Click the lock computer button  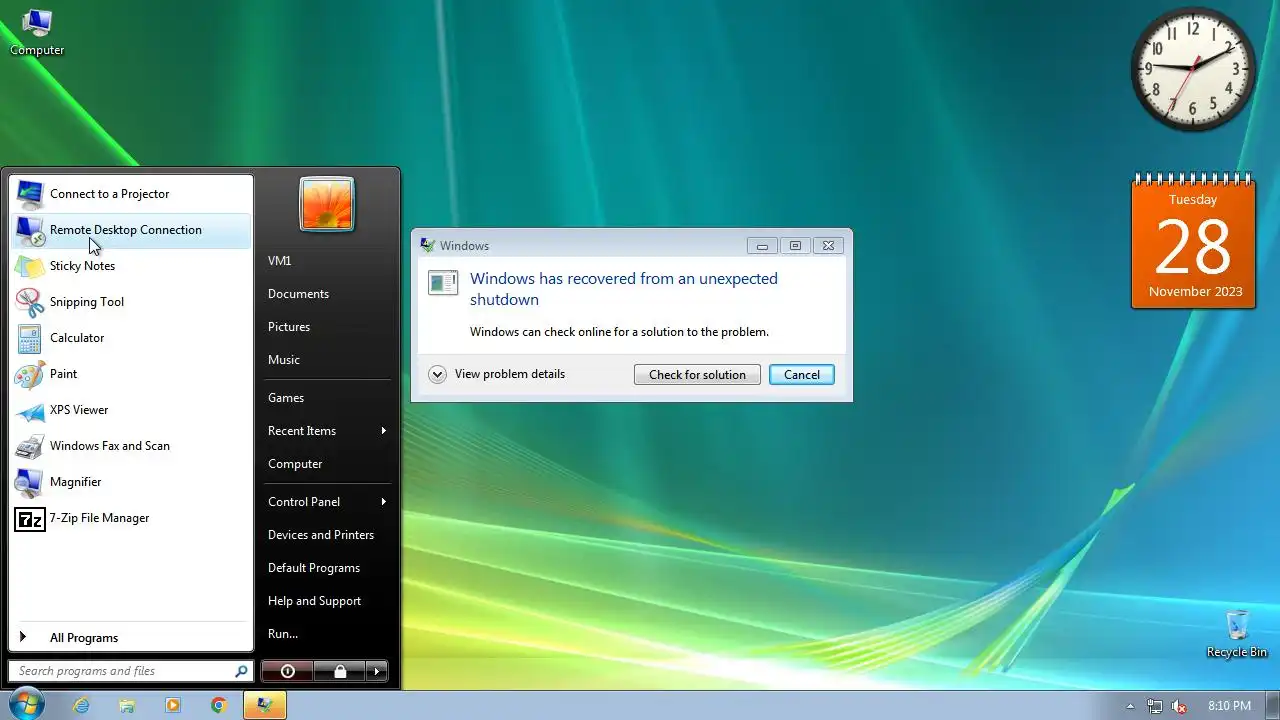(340, 671)
